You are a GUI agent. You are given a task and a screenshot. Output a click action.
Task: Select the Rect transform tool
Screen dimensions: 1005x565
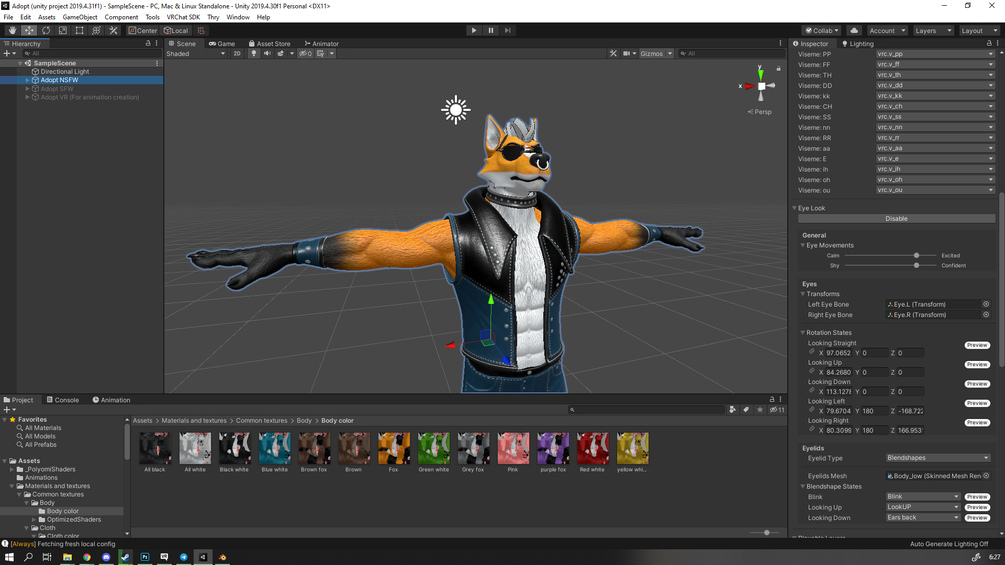point(79,30)
